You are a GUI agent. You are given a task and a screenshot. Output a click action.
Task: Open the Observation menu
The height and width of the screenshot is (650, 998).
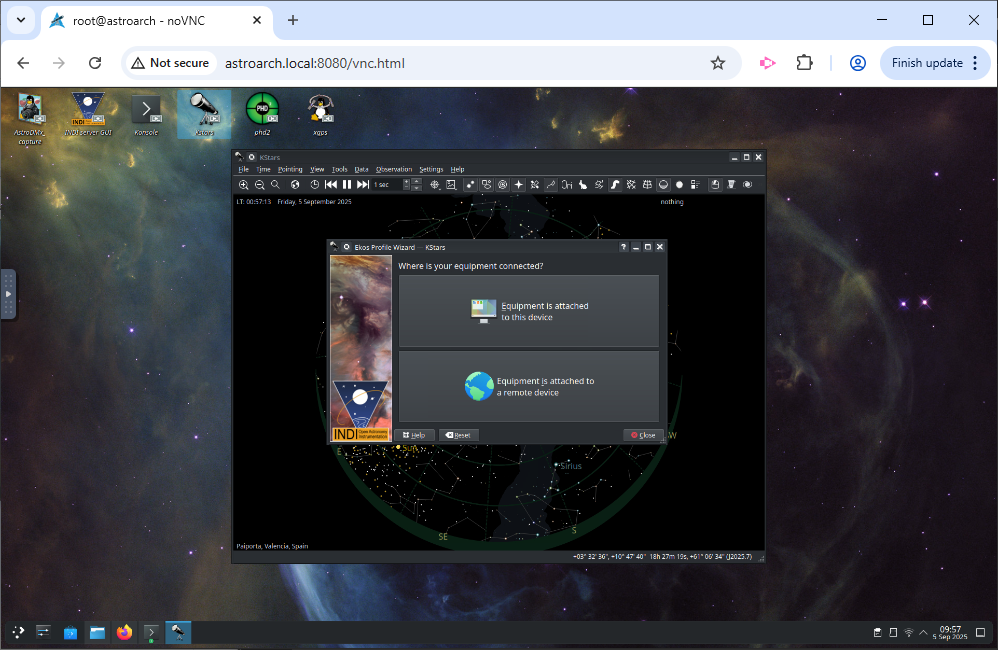click(394, 169)
